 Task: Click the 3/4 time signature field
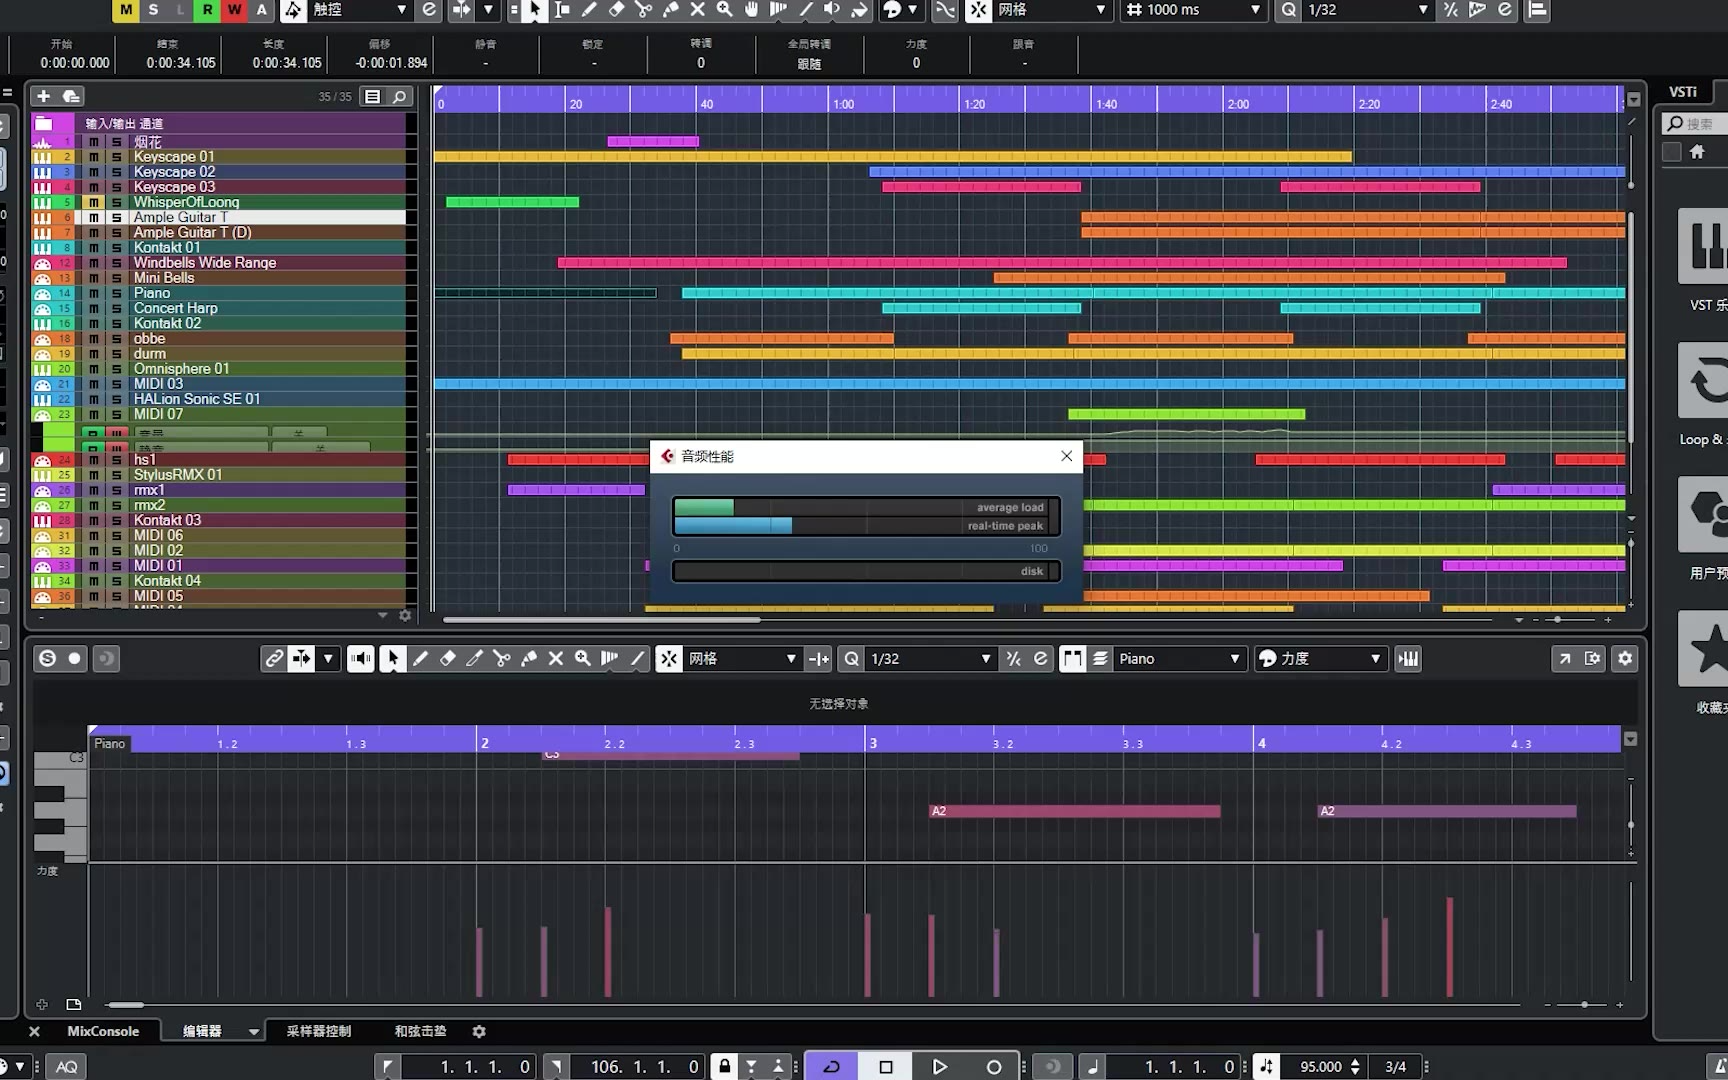point(1395,1066)
